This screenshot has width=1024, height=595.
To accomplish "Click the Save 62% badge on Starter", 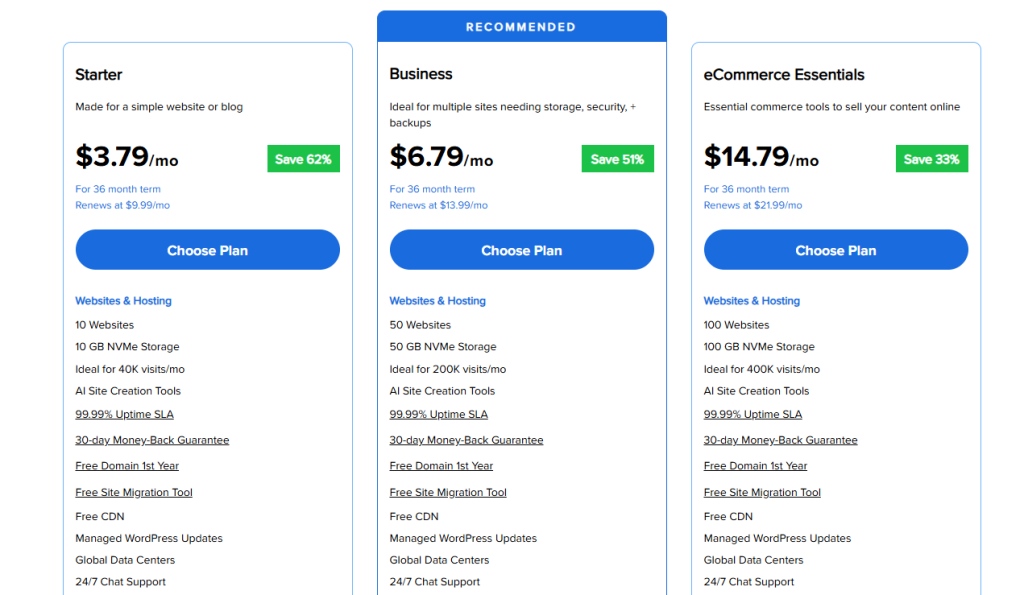I will pos(303,159).
